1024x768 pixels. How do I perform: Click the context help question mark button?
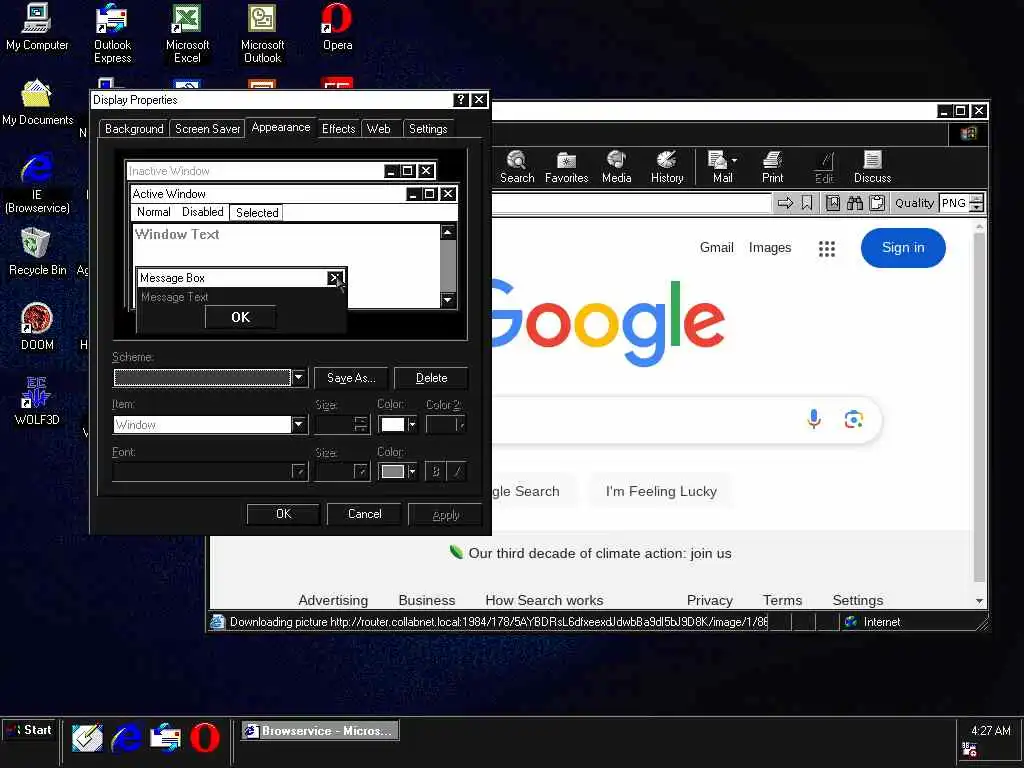pos(460,100)
